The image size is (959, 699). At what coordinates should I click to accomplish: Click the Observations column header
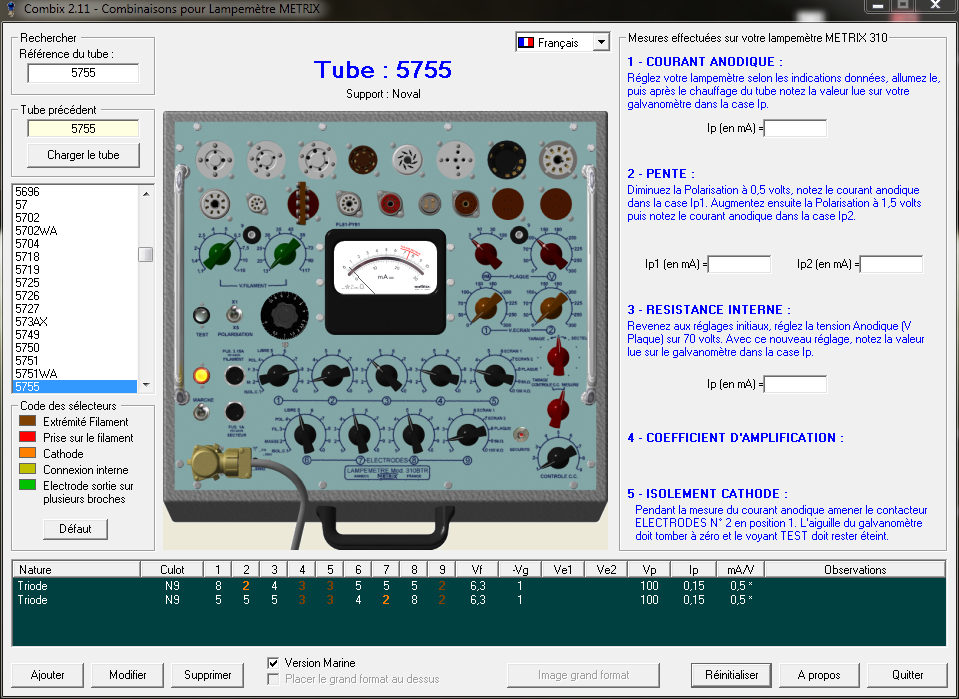point(854,569)
